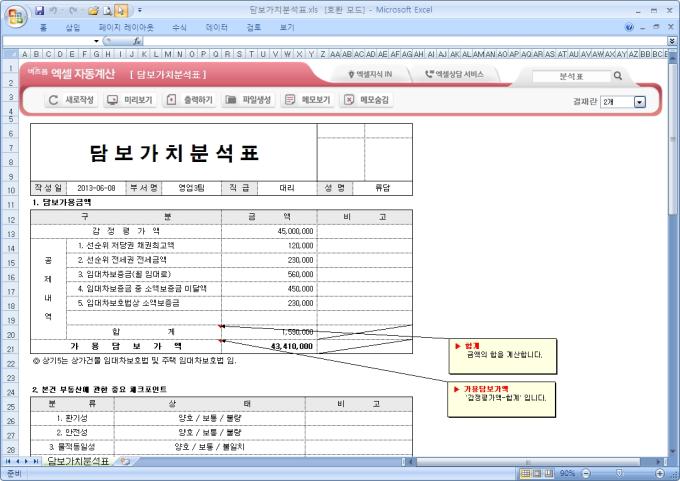
Task: Open the 검토 ribbon tab
Action: (254, 28)
